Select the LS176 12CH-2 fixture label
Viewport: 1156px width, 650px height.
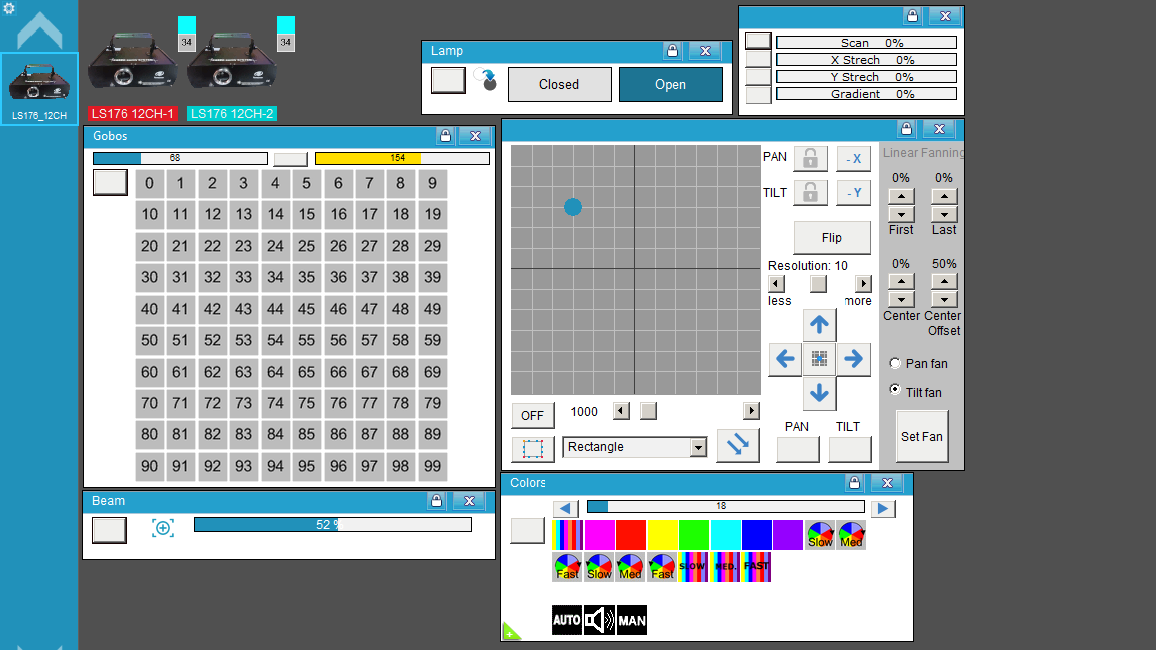(x=231, y=113)
